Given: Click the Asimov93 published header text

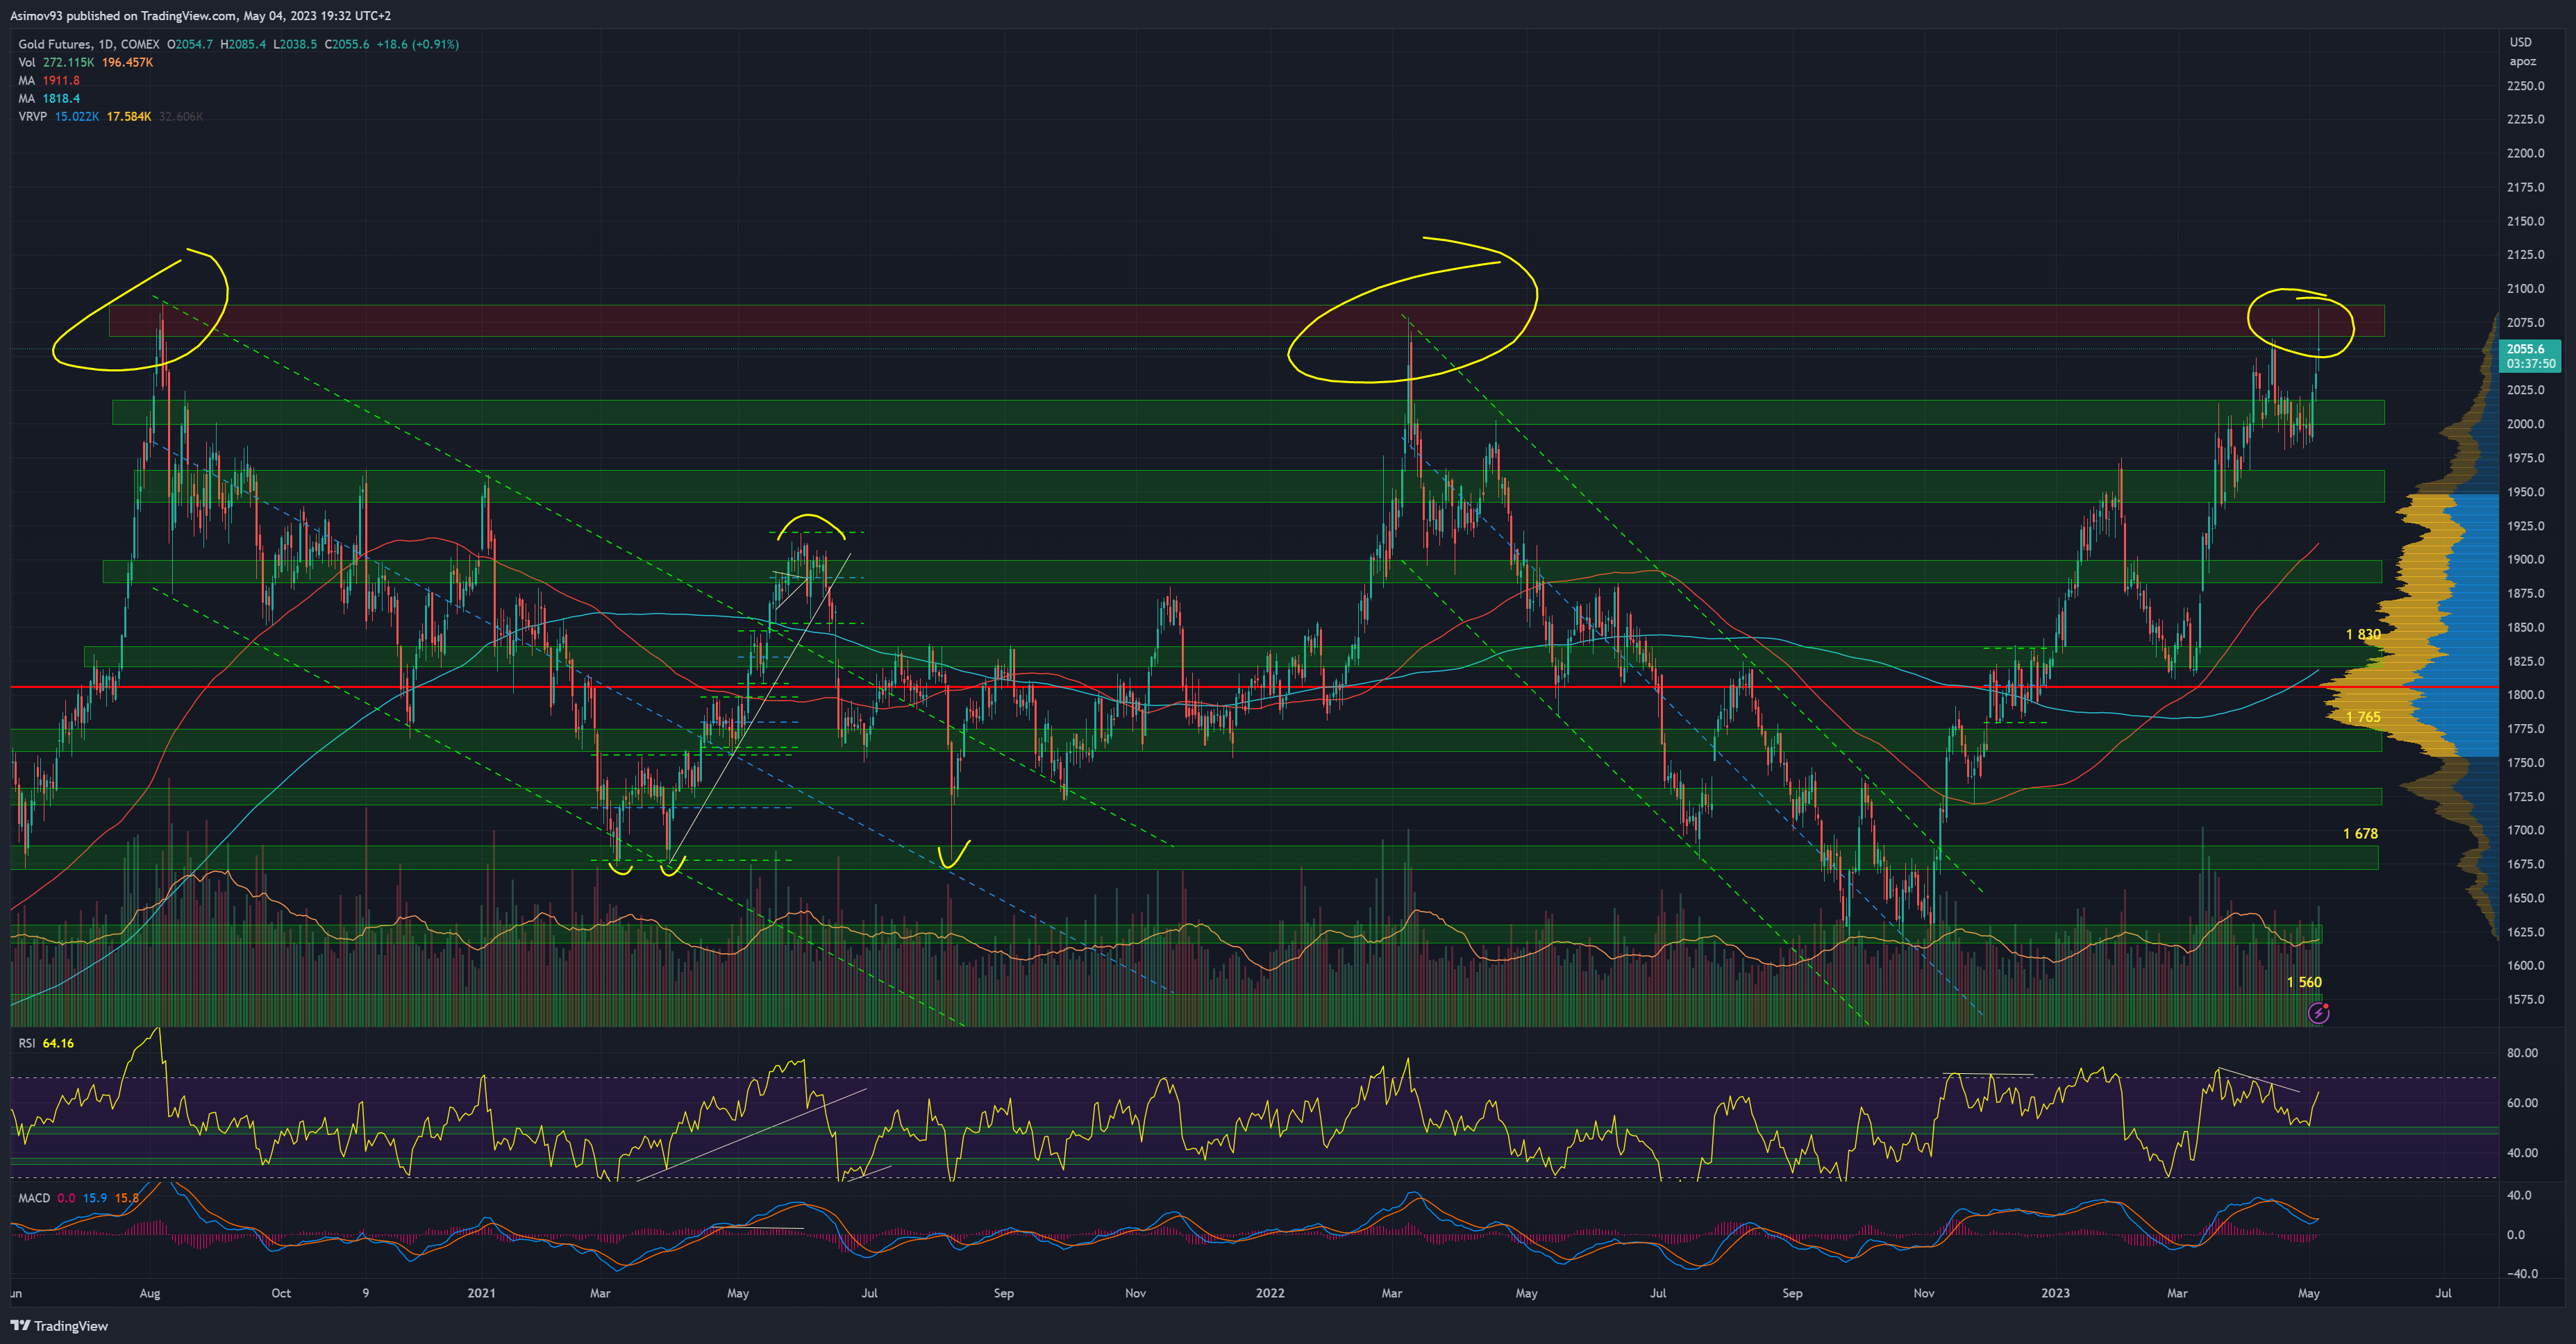Looking at the screenshot, I should click(200, 15).
